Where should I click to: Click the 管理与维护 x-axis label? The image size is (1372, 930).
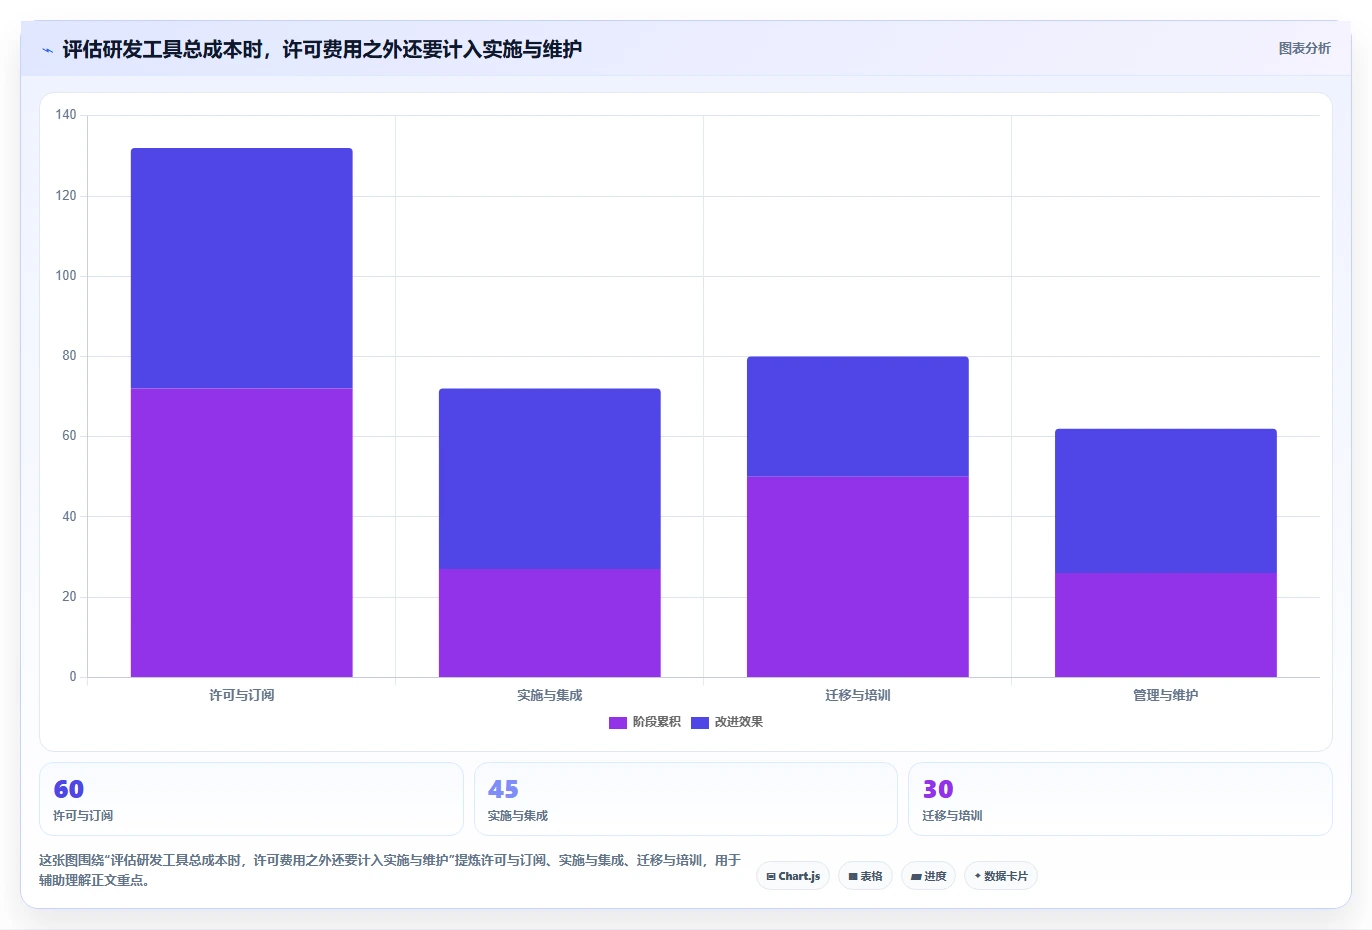(x=1166, y=695)
